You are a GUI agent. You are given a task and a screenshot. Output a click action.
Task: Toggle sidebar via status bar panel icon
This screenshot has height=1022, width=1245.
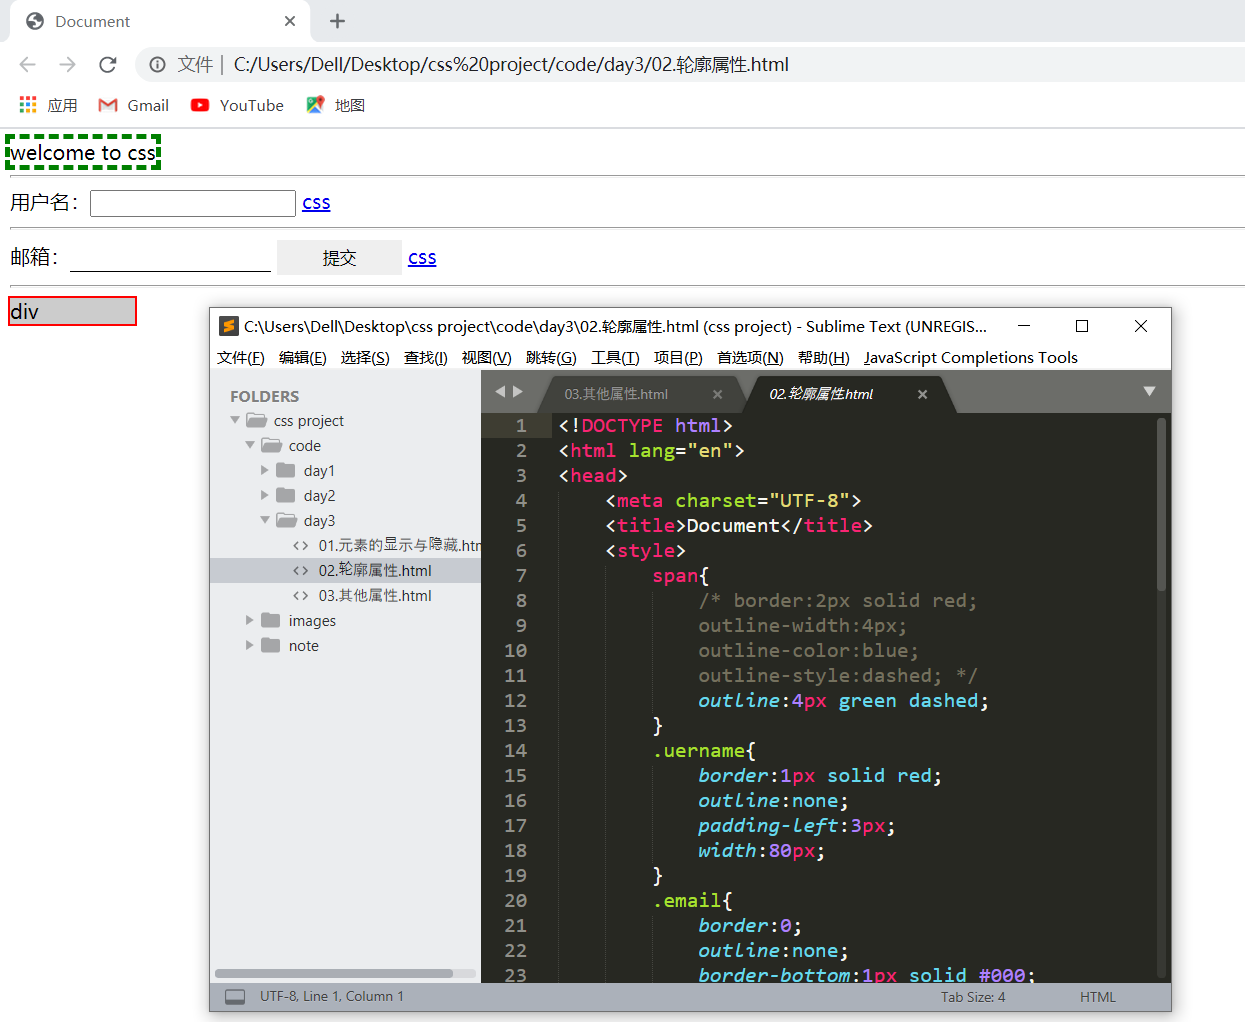coord(235,997)
